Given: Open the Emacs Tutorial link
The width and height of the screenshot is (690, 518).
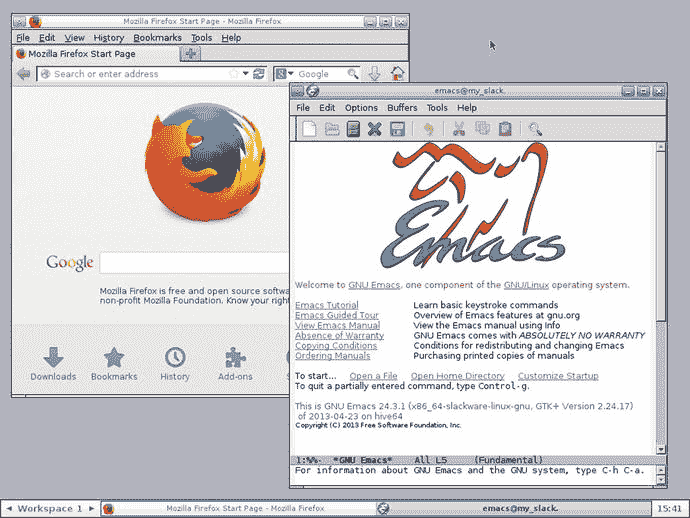Looking at the screenshot, I should (x=327, y=305).
